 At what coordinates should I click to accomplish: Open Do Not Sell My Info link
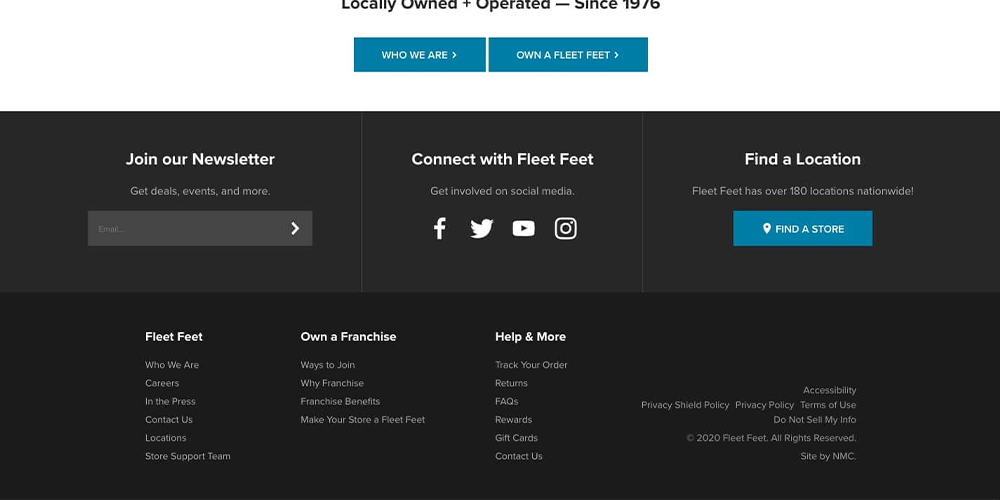click(x=815, y=420)
